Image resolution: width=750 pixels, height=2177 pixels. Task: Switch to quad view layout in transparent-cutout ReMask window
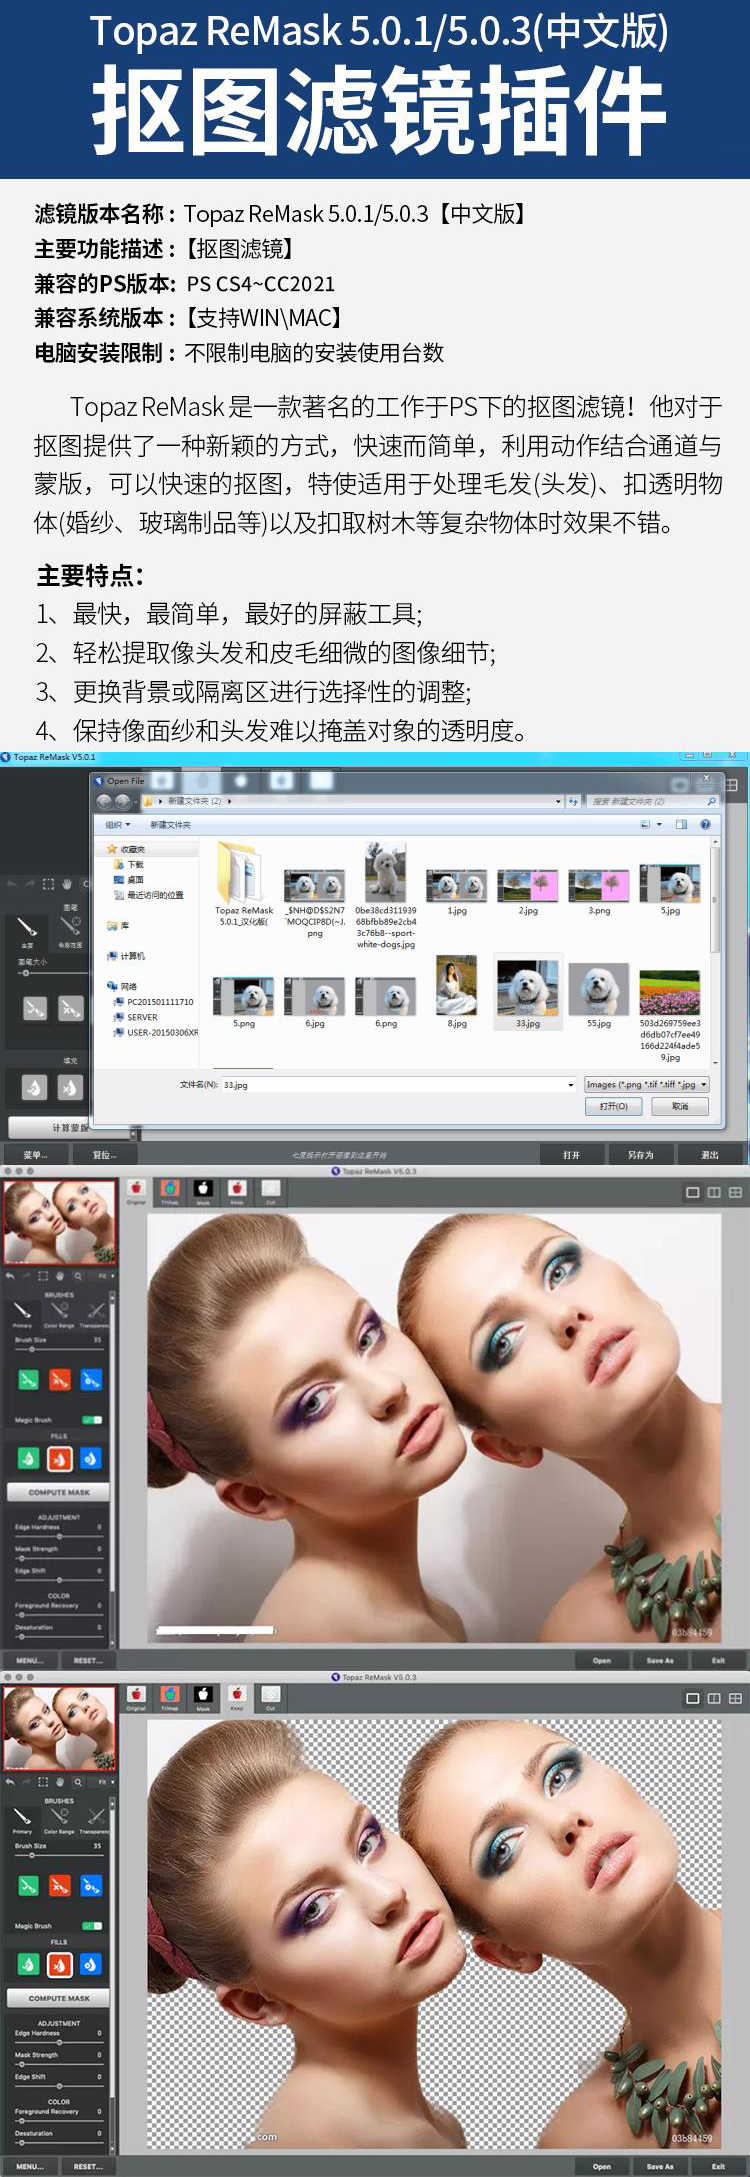click(735, 1699)
